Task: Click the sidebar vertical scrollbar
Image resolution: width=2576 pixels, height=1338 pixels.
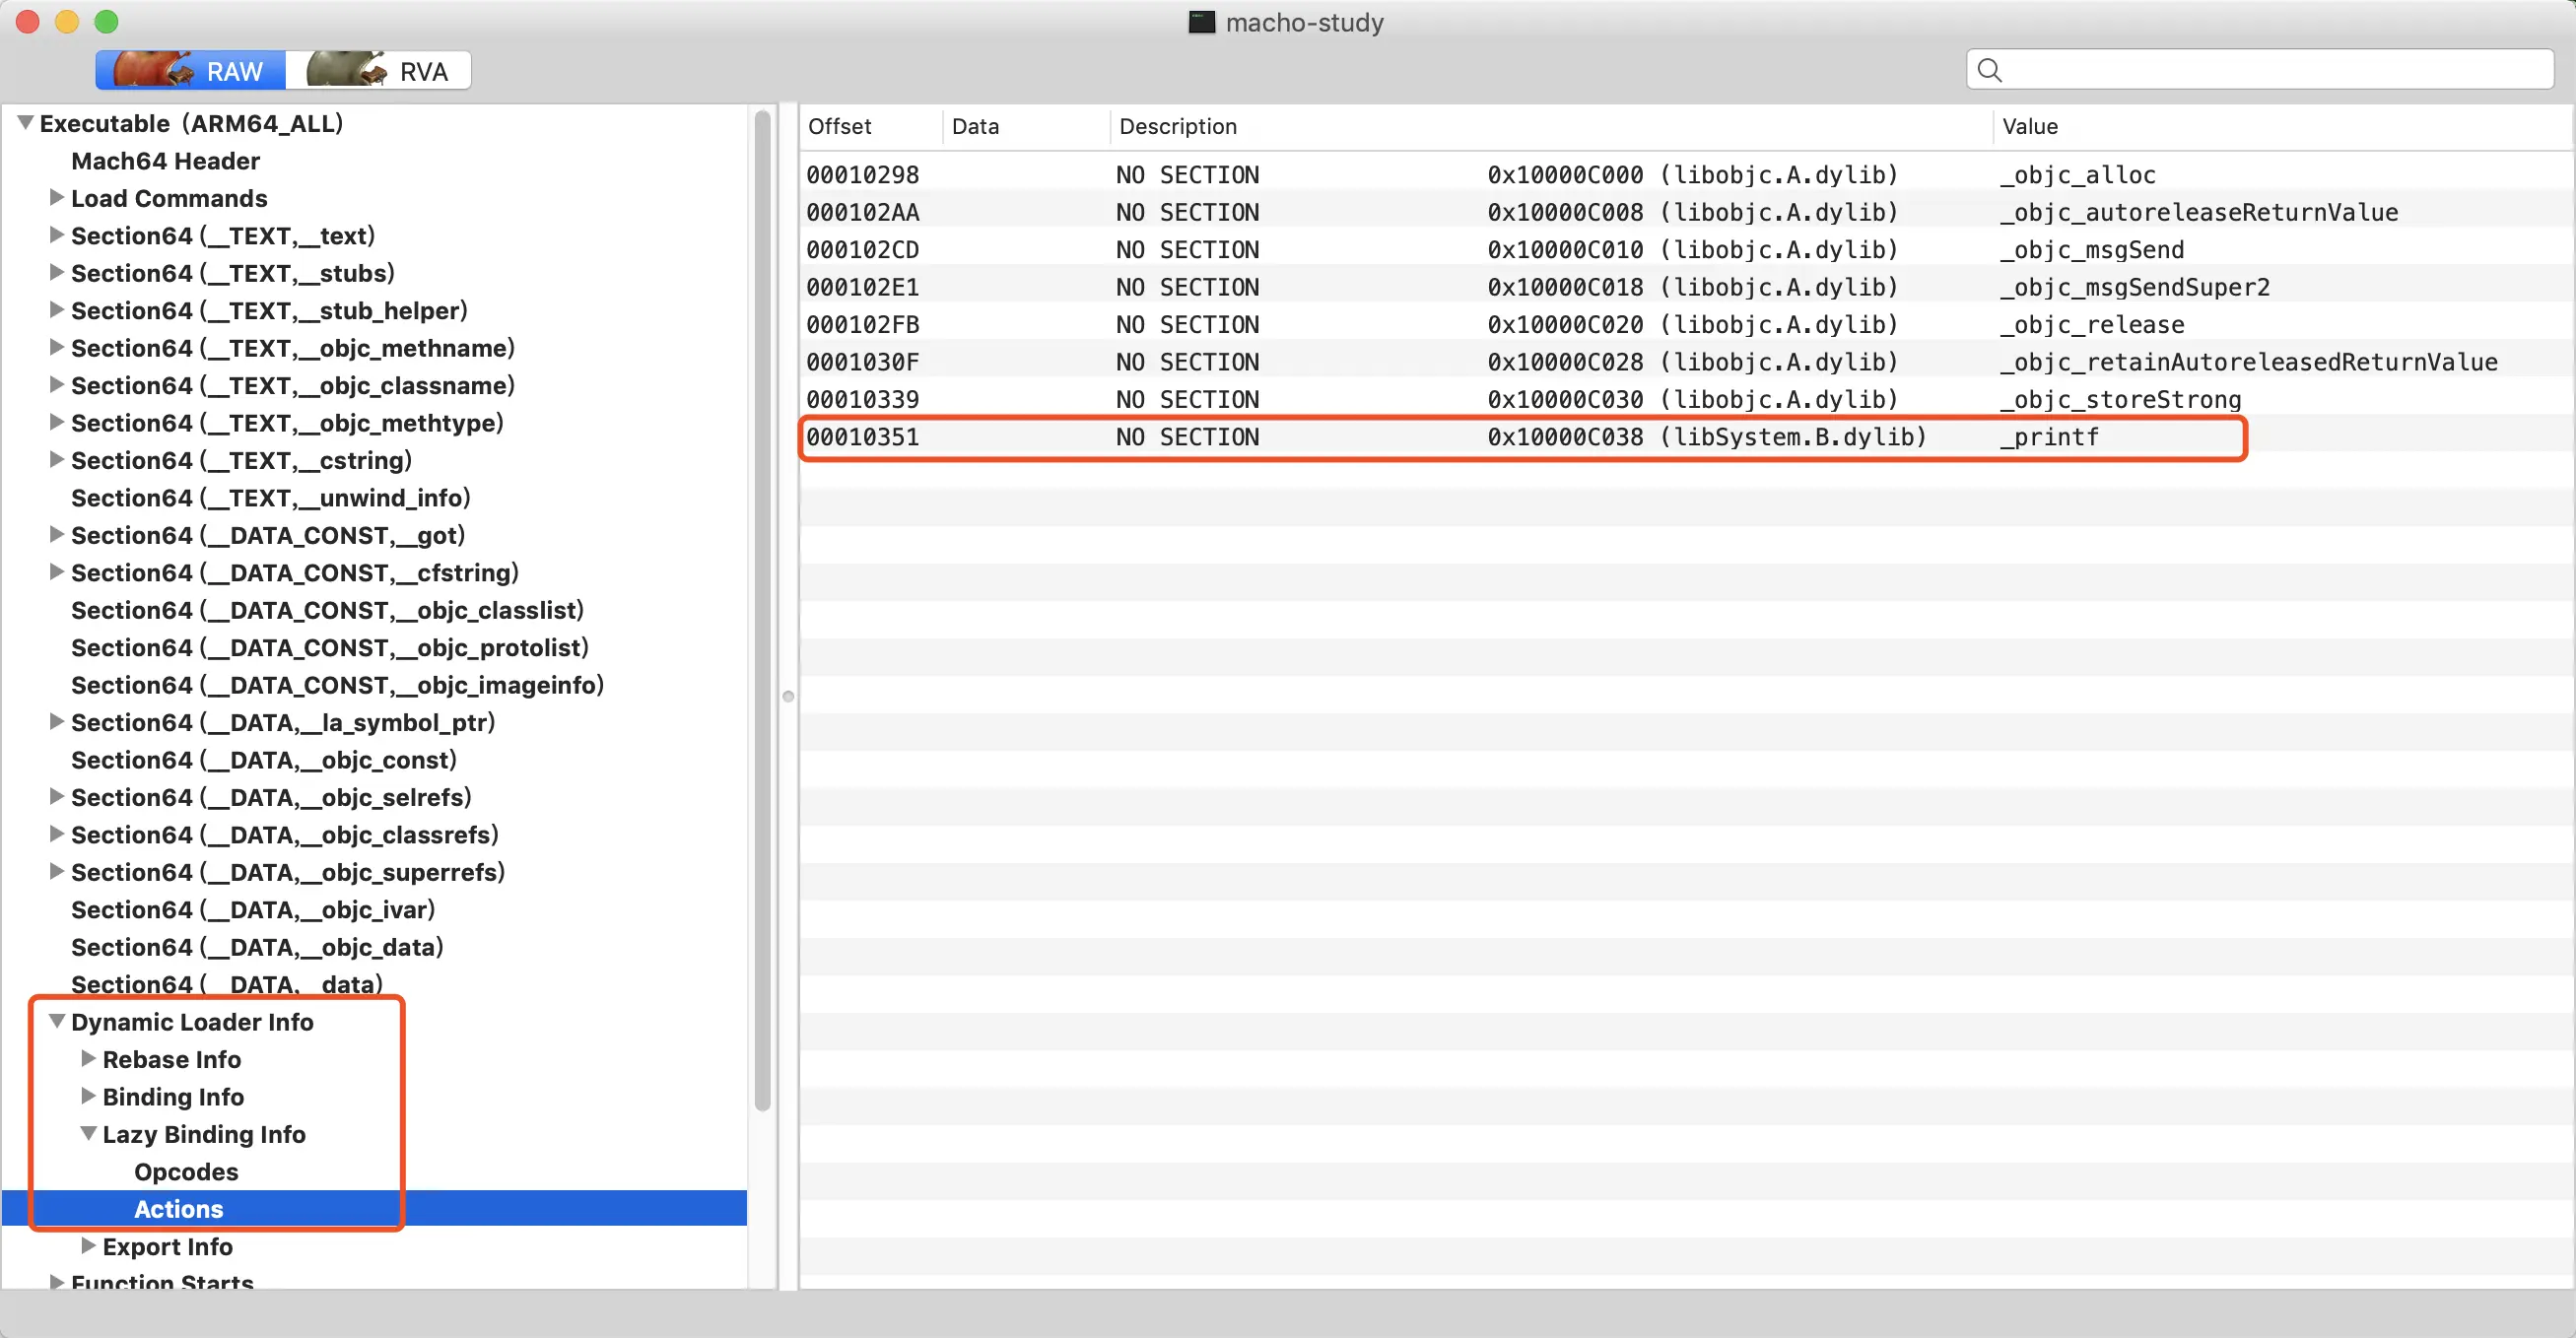Action: point(762,610)
